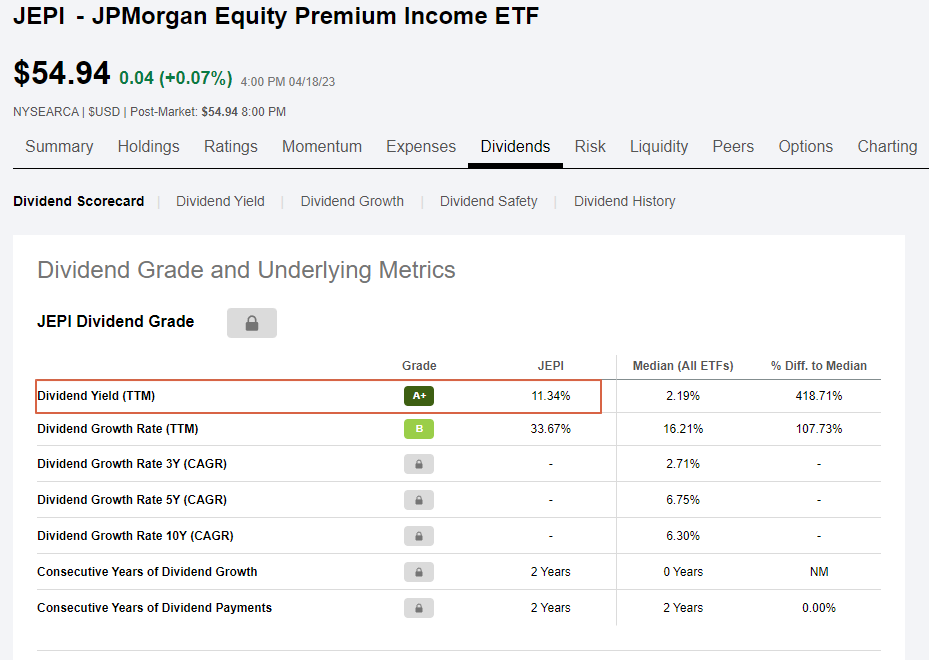Open the Liquidity tab
The width and height of the screenshot is (929, 660).
point(659,146)
